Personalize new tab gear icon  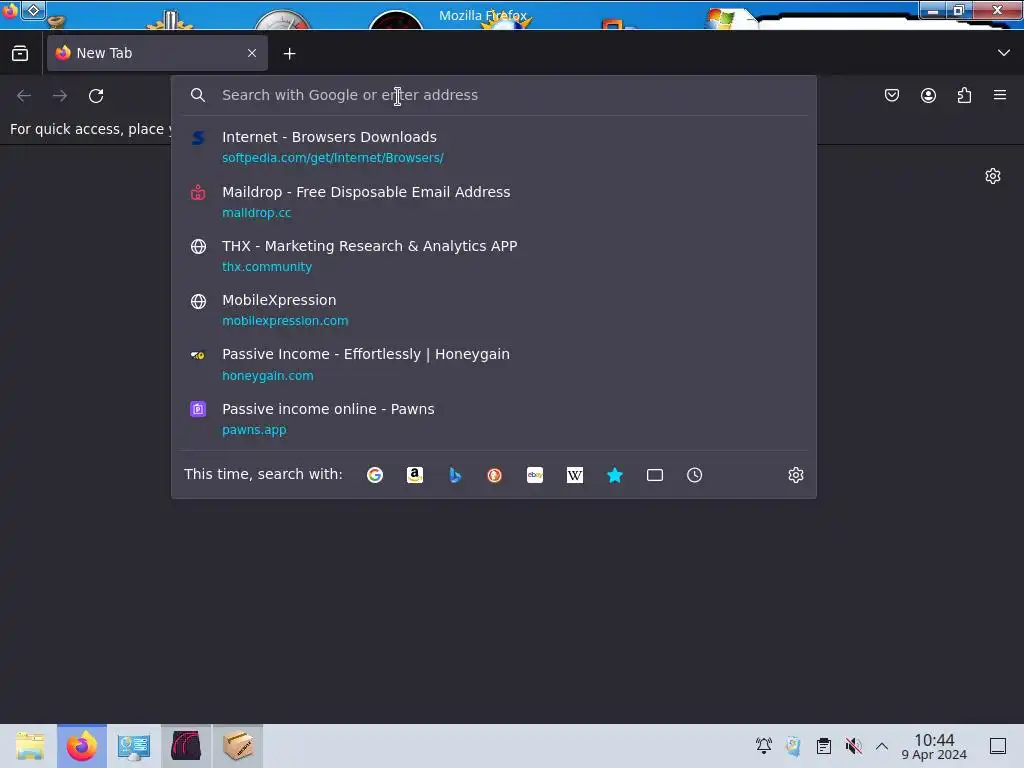pyautogui.click(x=993, y=176)
